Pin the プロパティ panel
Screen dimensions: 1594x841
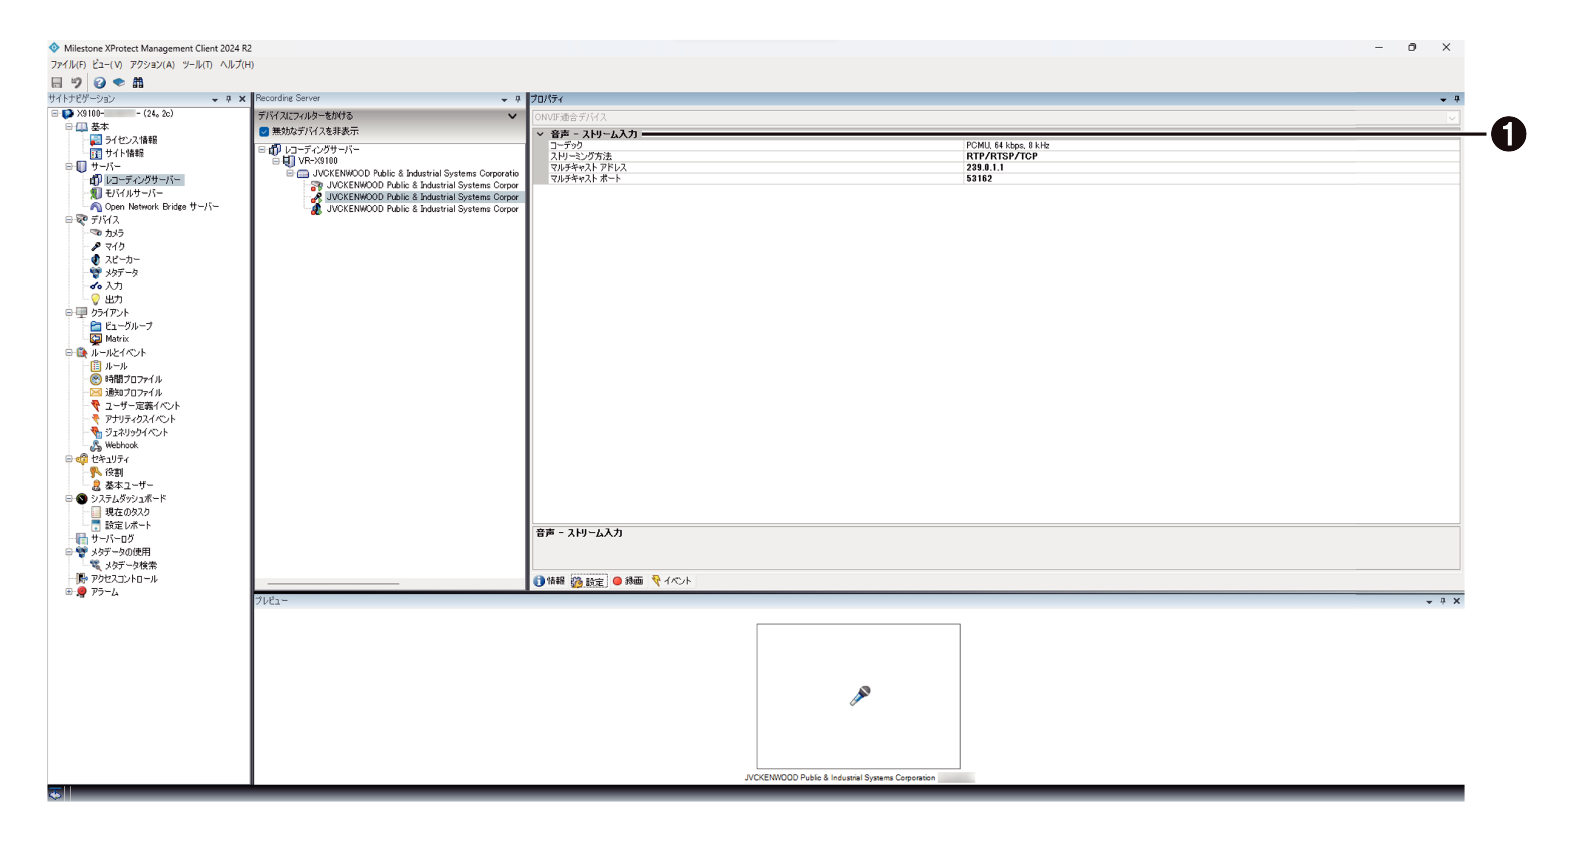tap(1456, 99)
